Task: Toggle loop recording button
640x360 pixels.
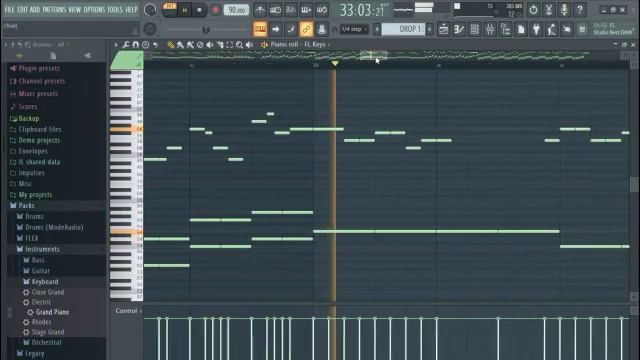Action: tap(322, 10)
